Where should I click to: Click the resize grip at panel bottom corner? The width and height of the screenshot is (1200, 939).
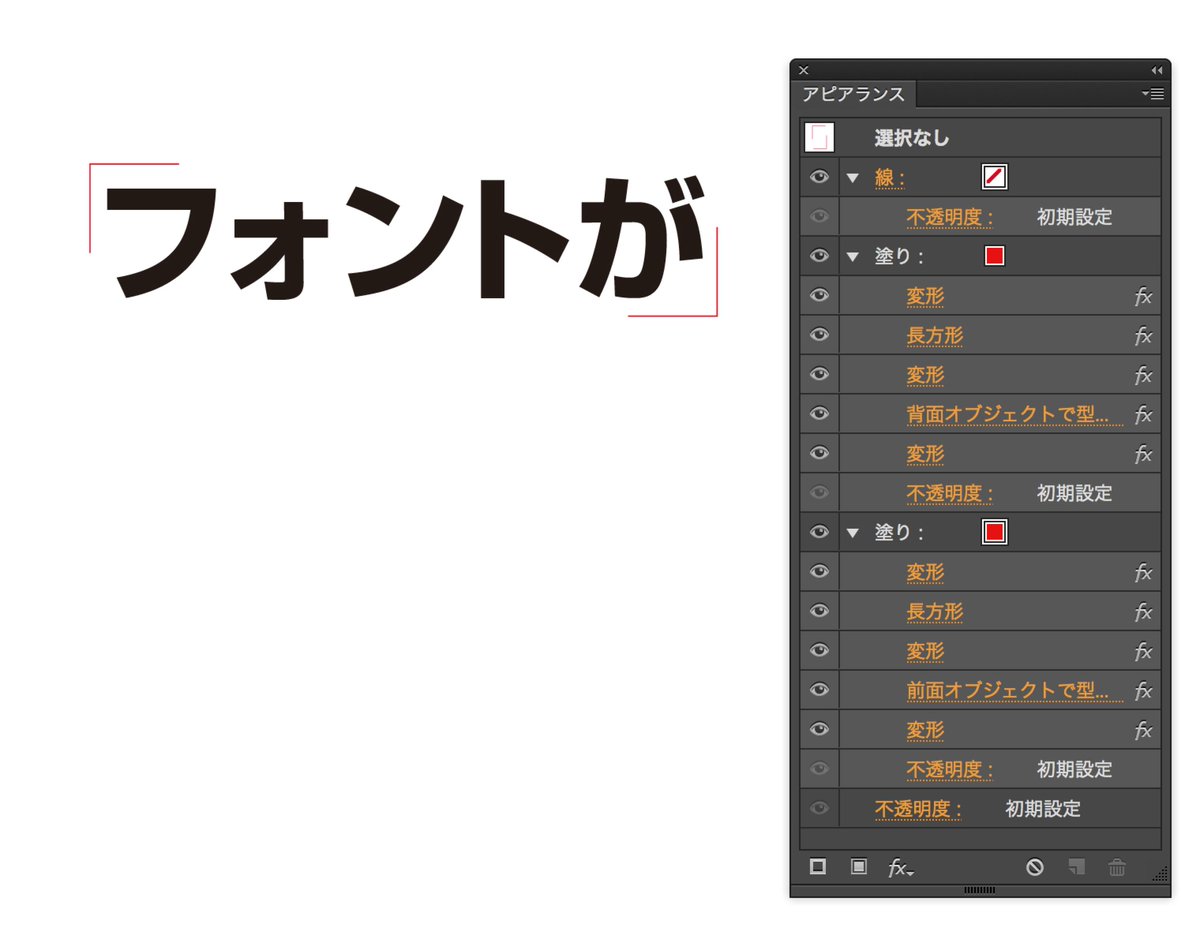[1160, 873]
